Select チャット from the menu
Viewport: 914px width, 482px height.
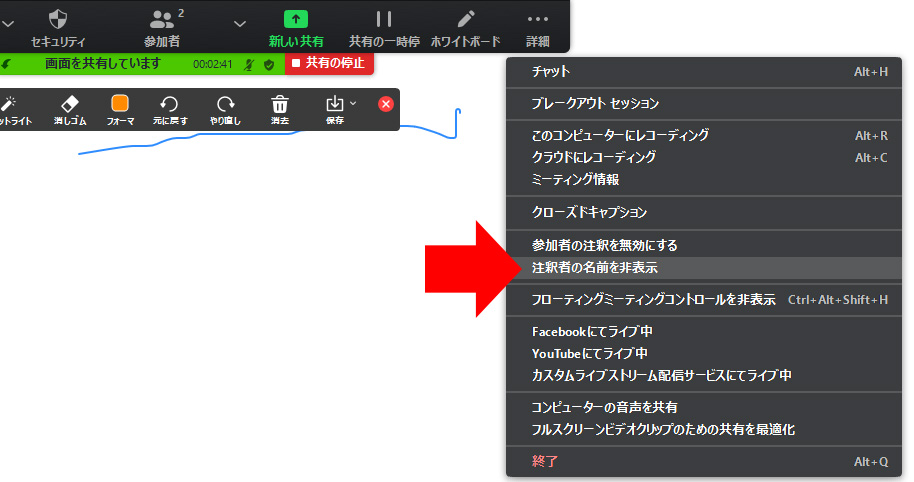pyautogui.click(x=551, y=72)
